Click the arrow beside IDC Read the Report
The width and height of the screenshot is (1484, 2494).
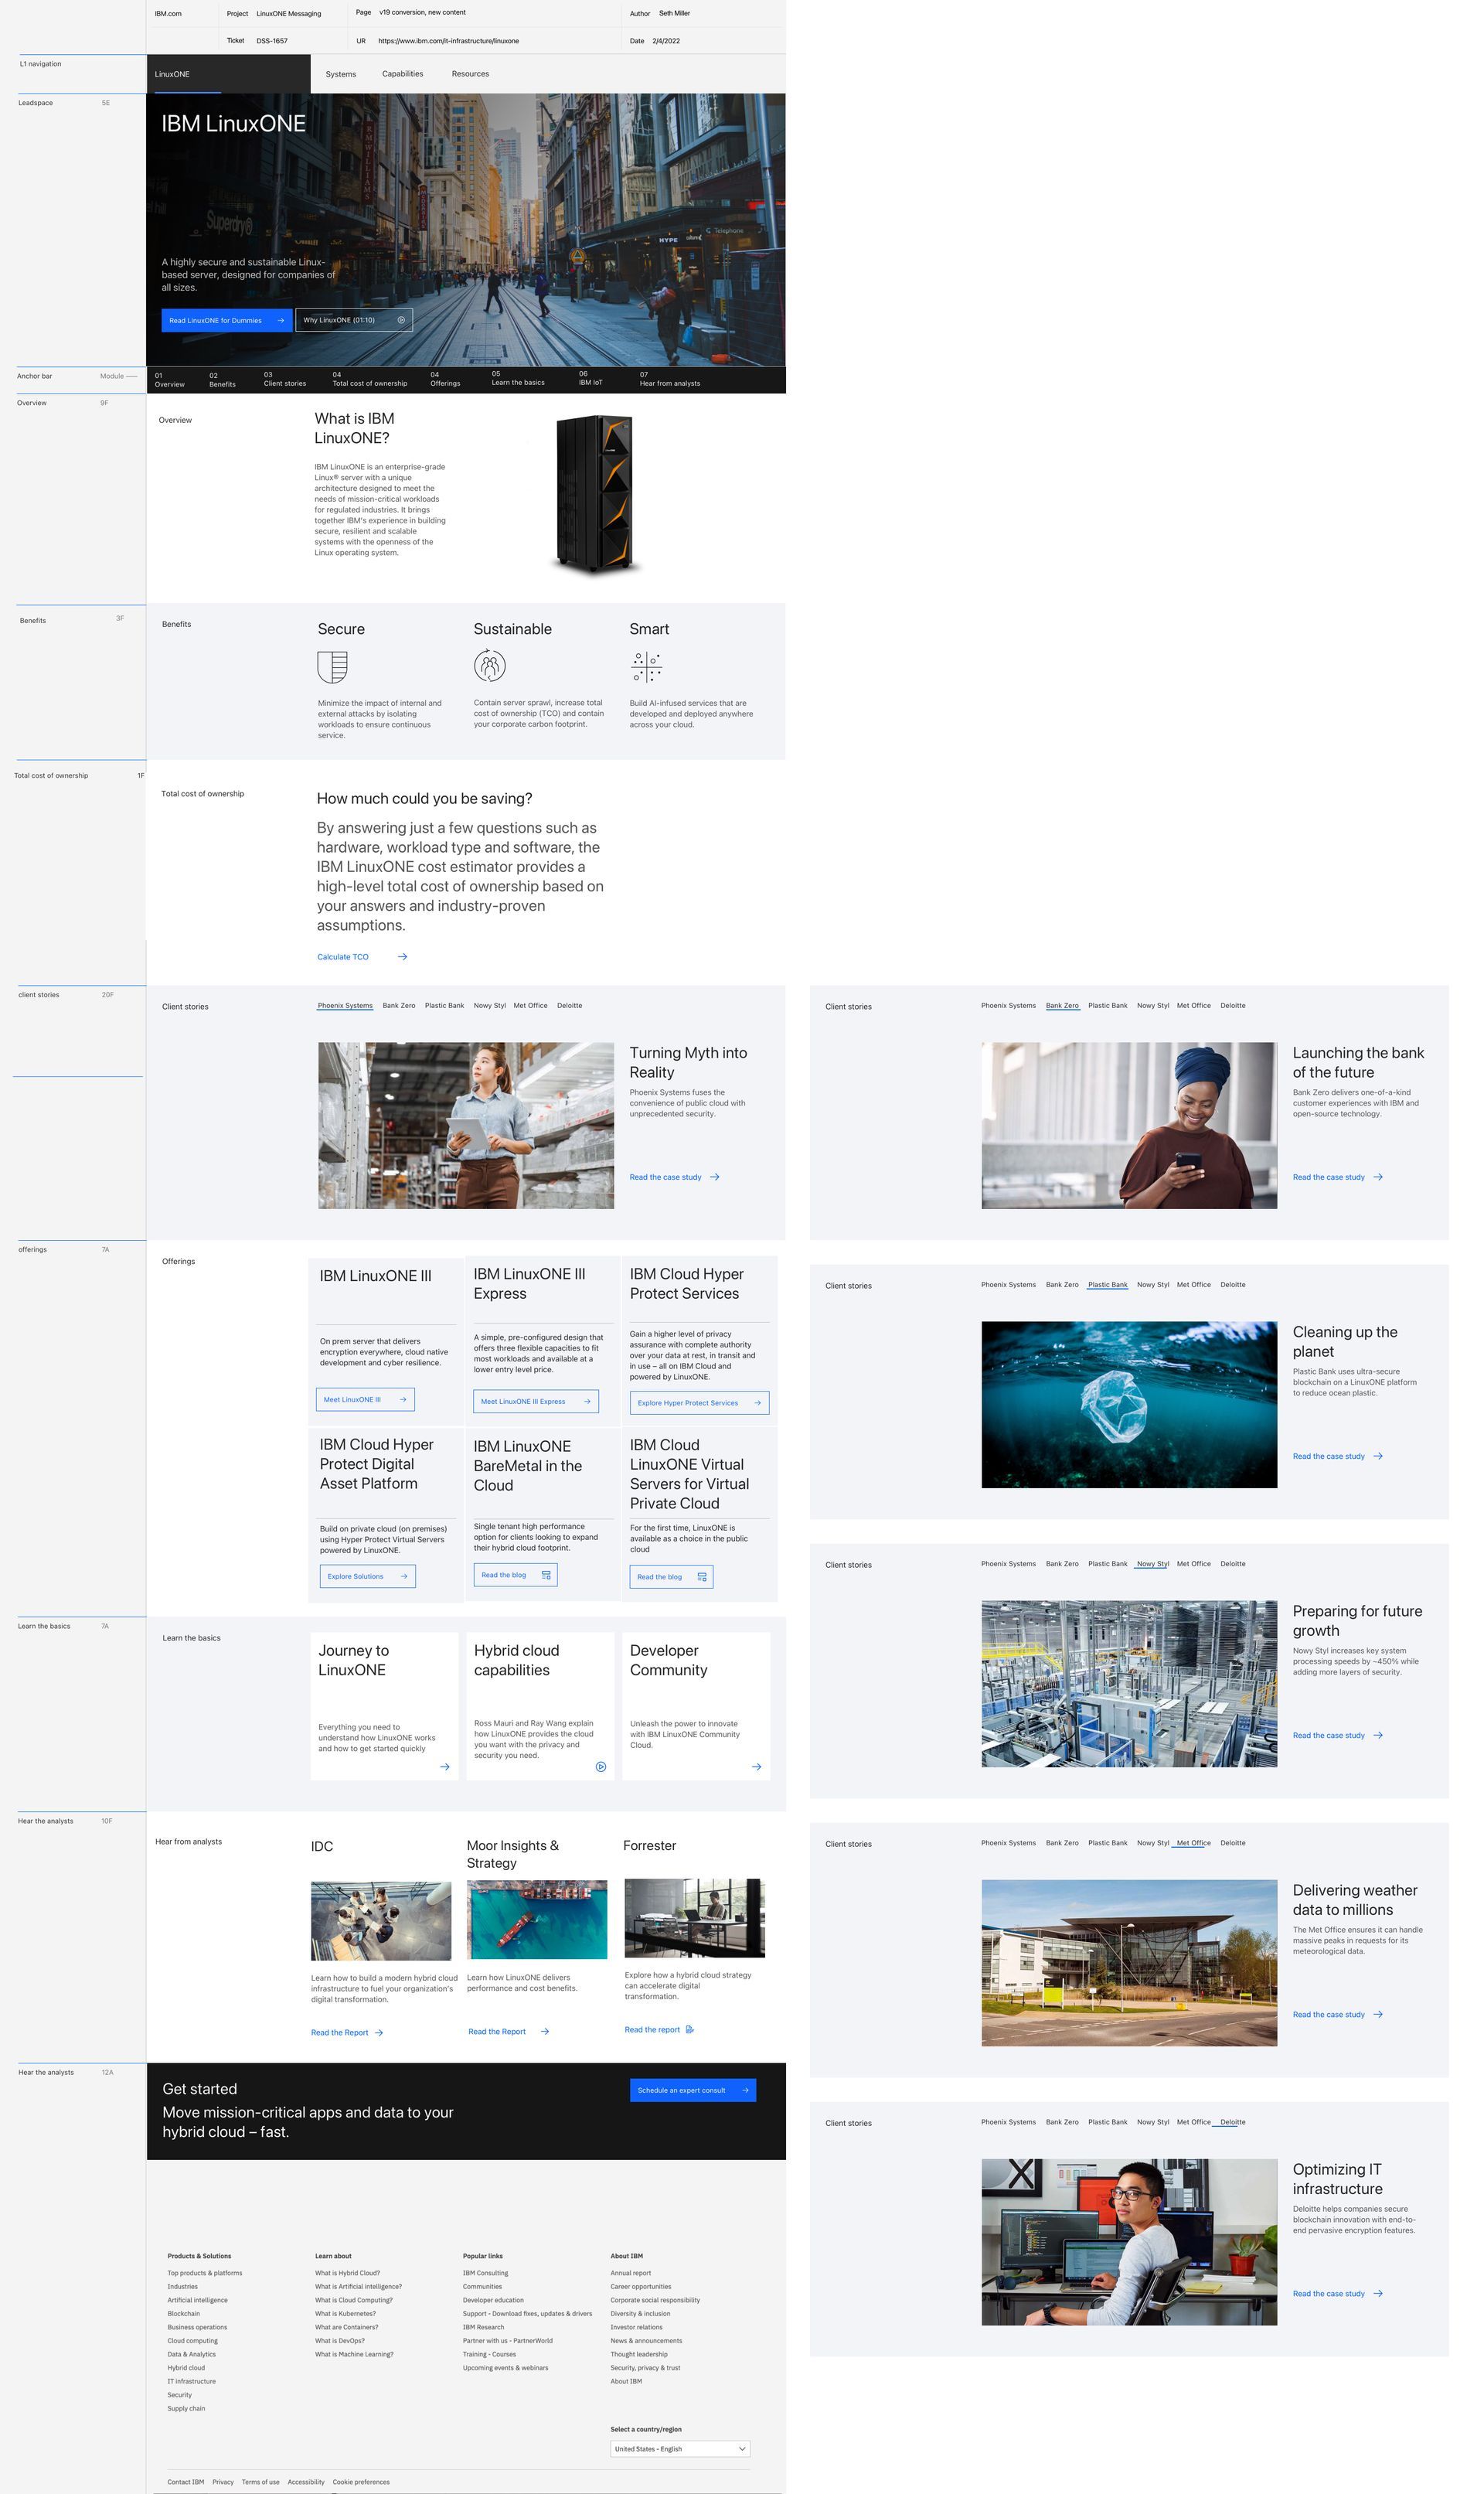pyautogui.click(x=379, y=2032)
